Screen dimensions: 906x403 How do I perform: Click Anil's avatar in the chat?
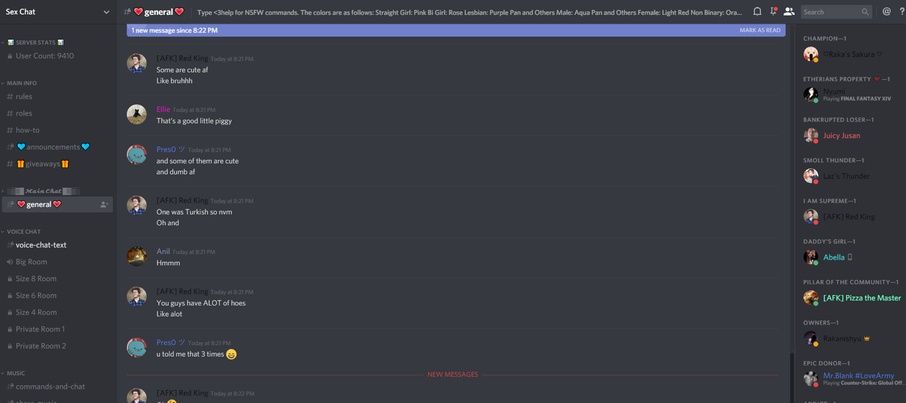(x=137, y=256)
